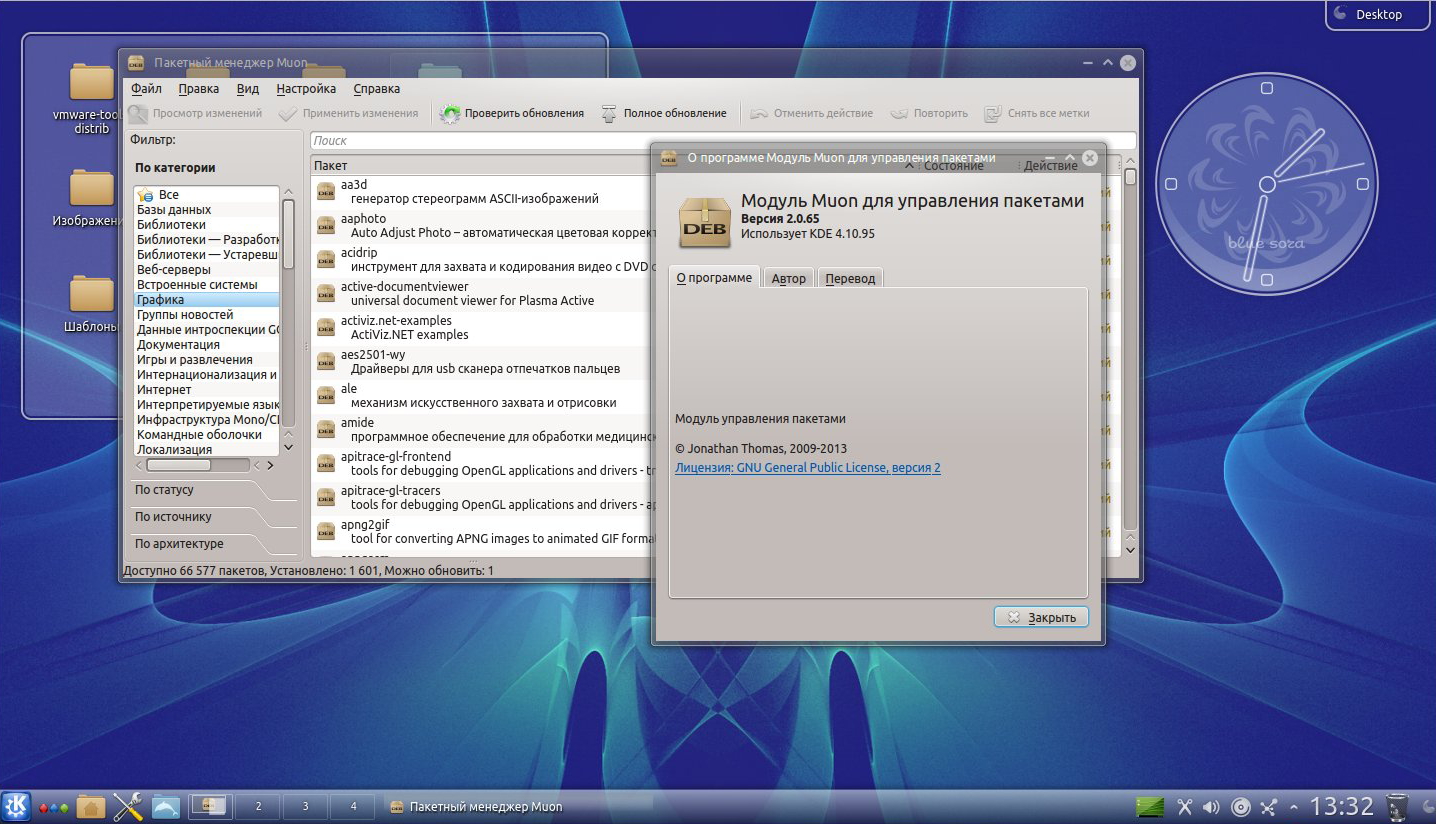Image resolution: width=1436 pixels, height=824 pixels.
Task: Open the Шаблоны desktop folder
Action: 91,305
